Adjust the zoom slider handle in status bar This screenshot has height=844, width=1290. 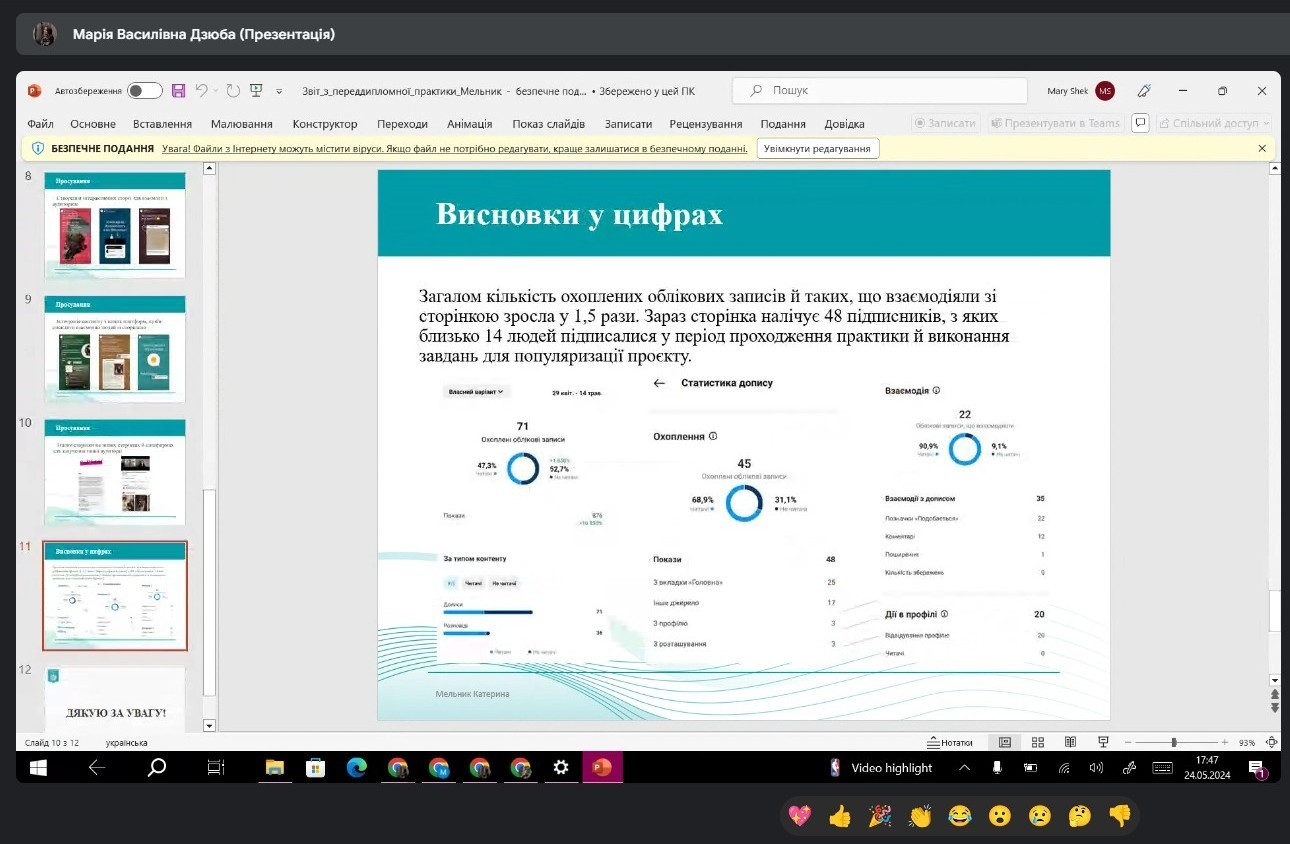[1174, 743]
